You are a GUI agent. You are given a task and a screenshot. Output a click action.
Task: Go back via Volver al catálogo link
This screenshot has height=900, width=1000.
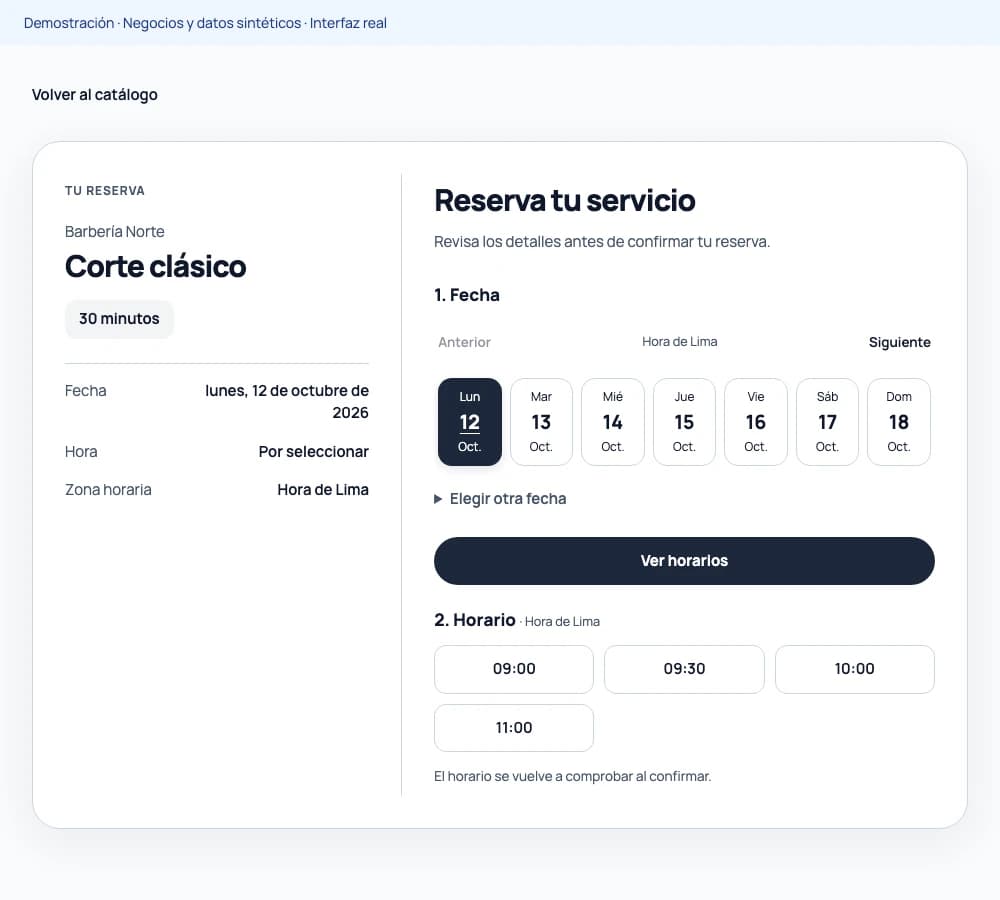point(94,94)
